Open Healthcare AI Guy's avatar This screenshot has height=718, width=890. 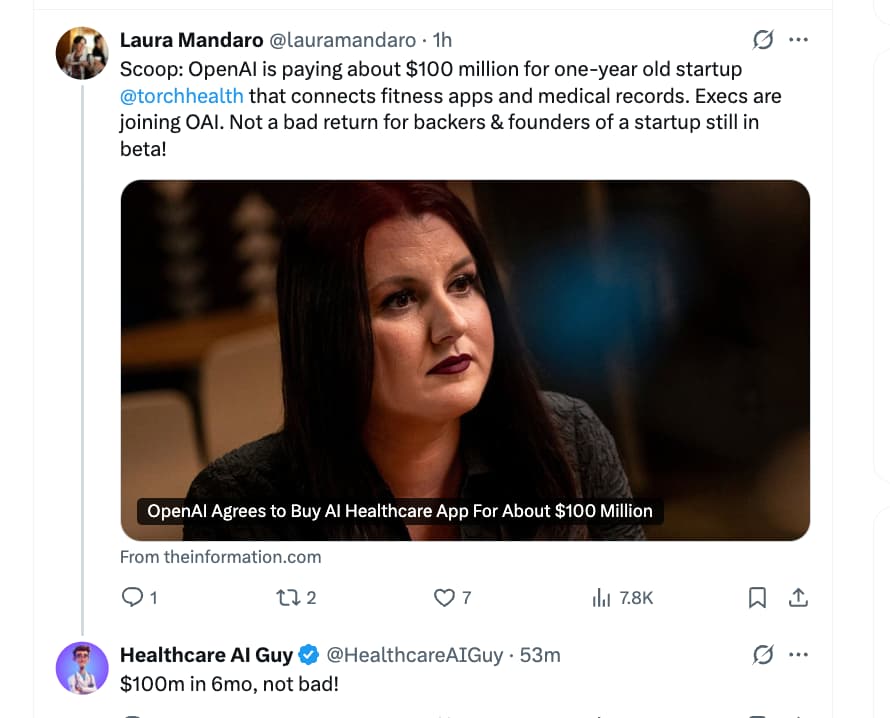[x=82, y=668]
